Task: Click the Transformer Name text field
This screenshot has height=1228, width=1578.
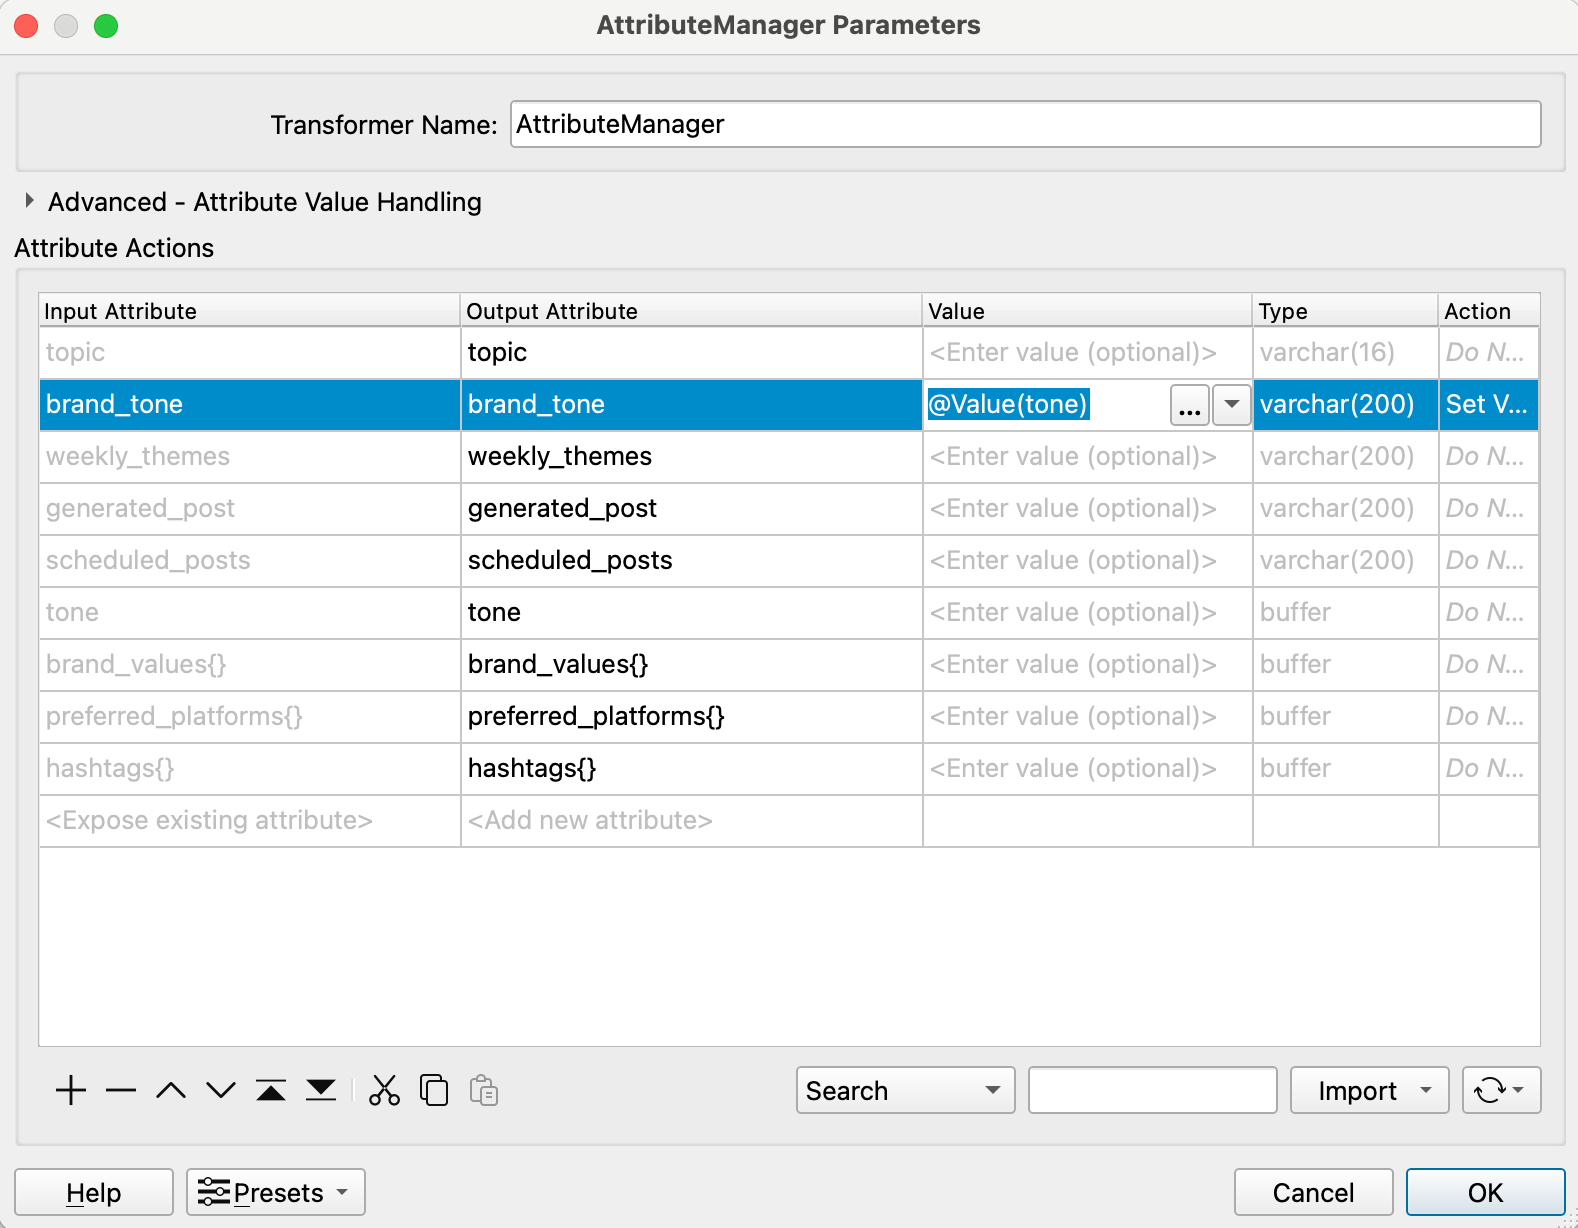Action: click(x=1025, y=124)
